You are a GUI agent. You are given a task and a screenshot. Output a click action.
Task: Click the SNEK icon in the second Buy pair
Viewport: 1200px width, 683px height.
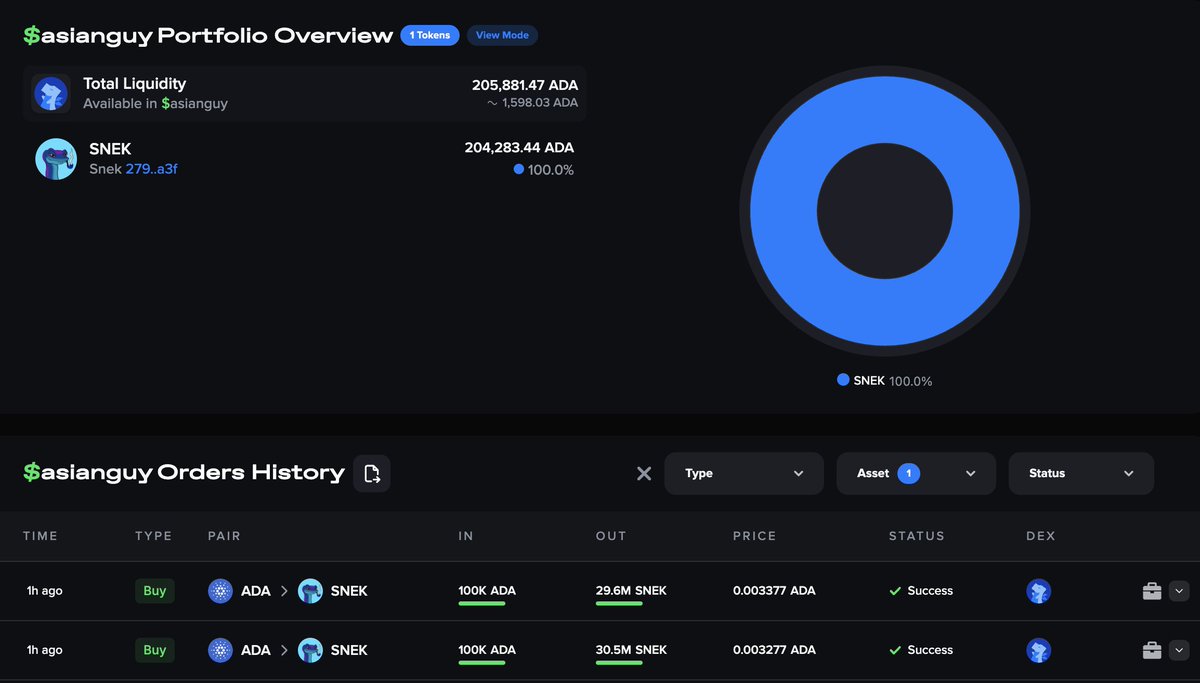tap(310, 650)
